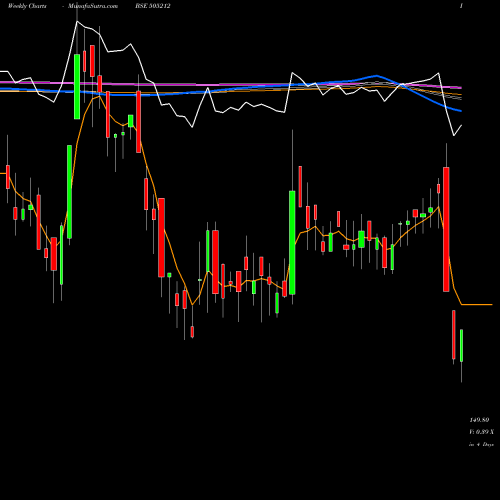Click the 'BSE 503212' symbol label
Viewport: 500px width, 500px height.
tap(153, 6)
